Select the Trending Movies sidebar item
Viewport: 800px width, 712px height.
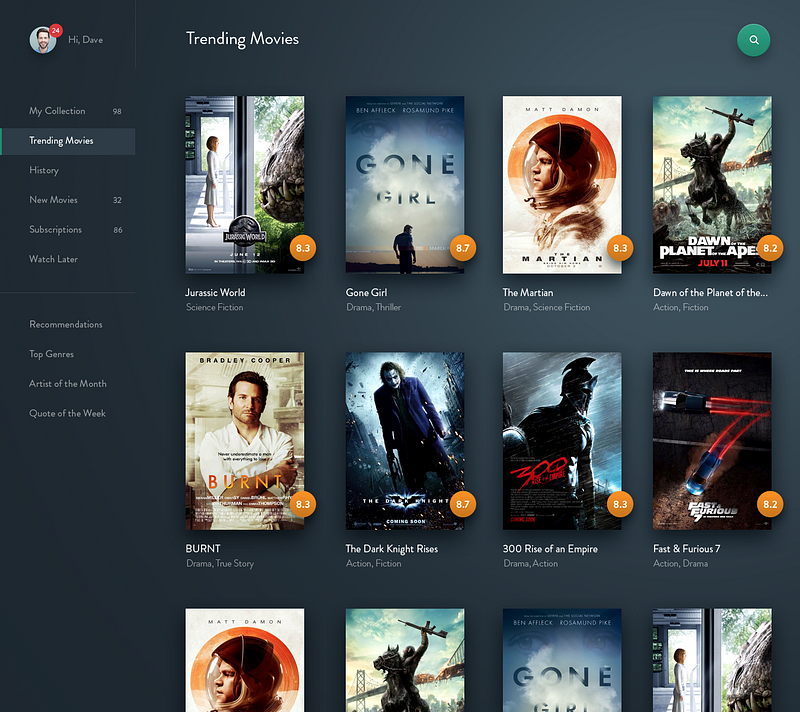click(68, 141)
